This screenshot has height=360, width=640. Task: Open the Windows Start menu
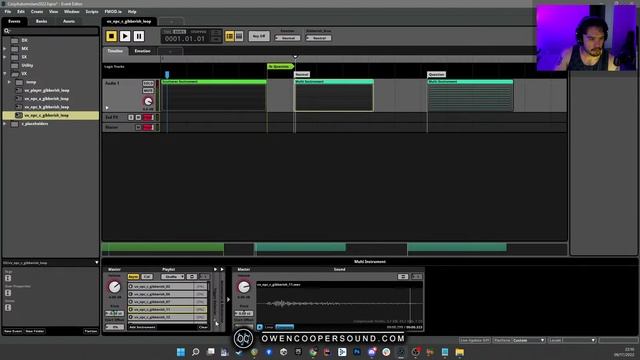tap(181, 352)
